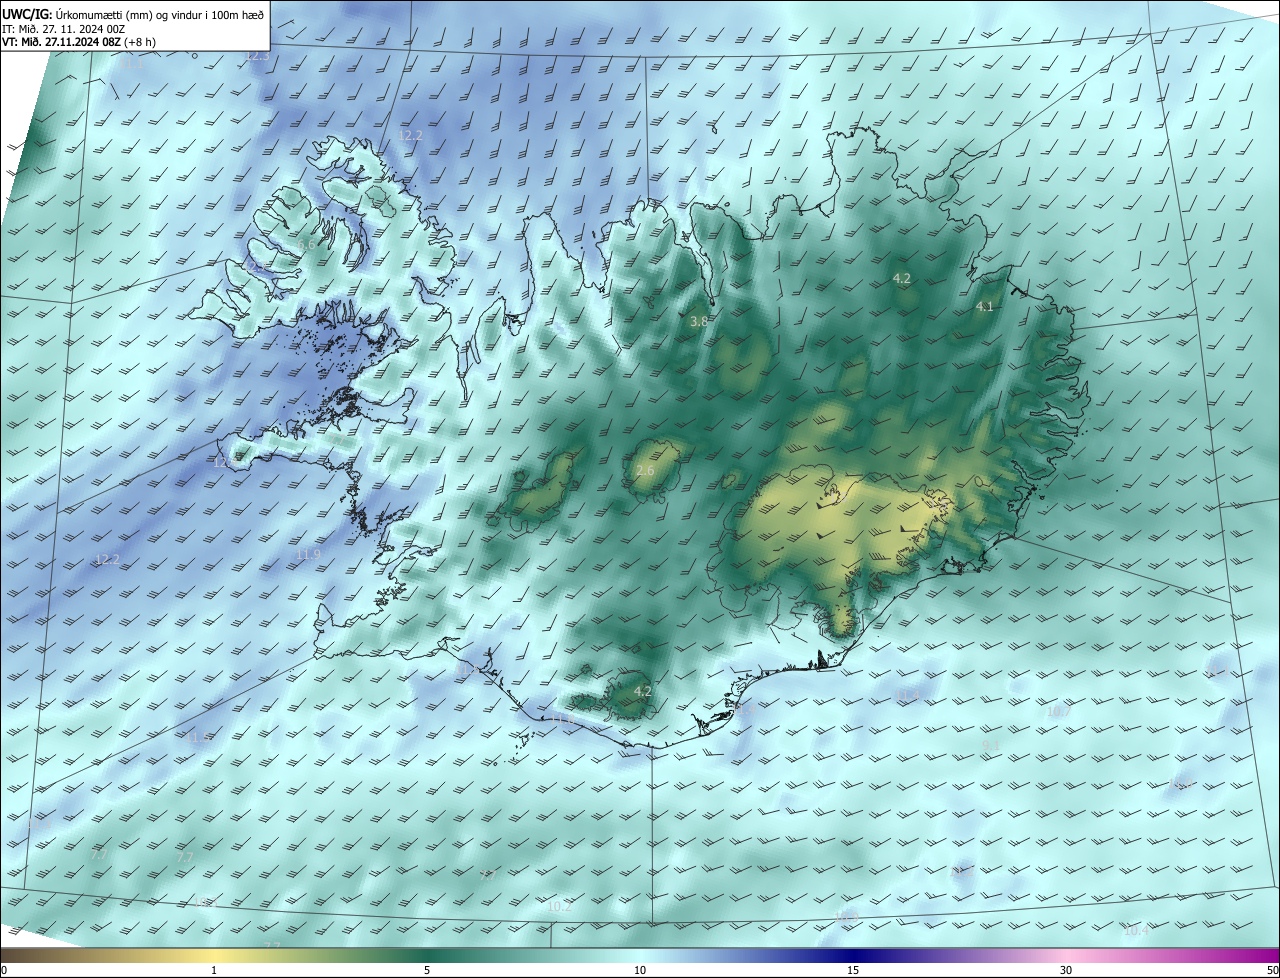
Task: Click the "6.6" value on the map
Action: (x=306, y=245)
